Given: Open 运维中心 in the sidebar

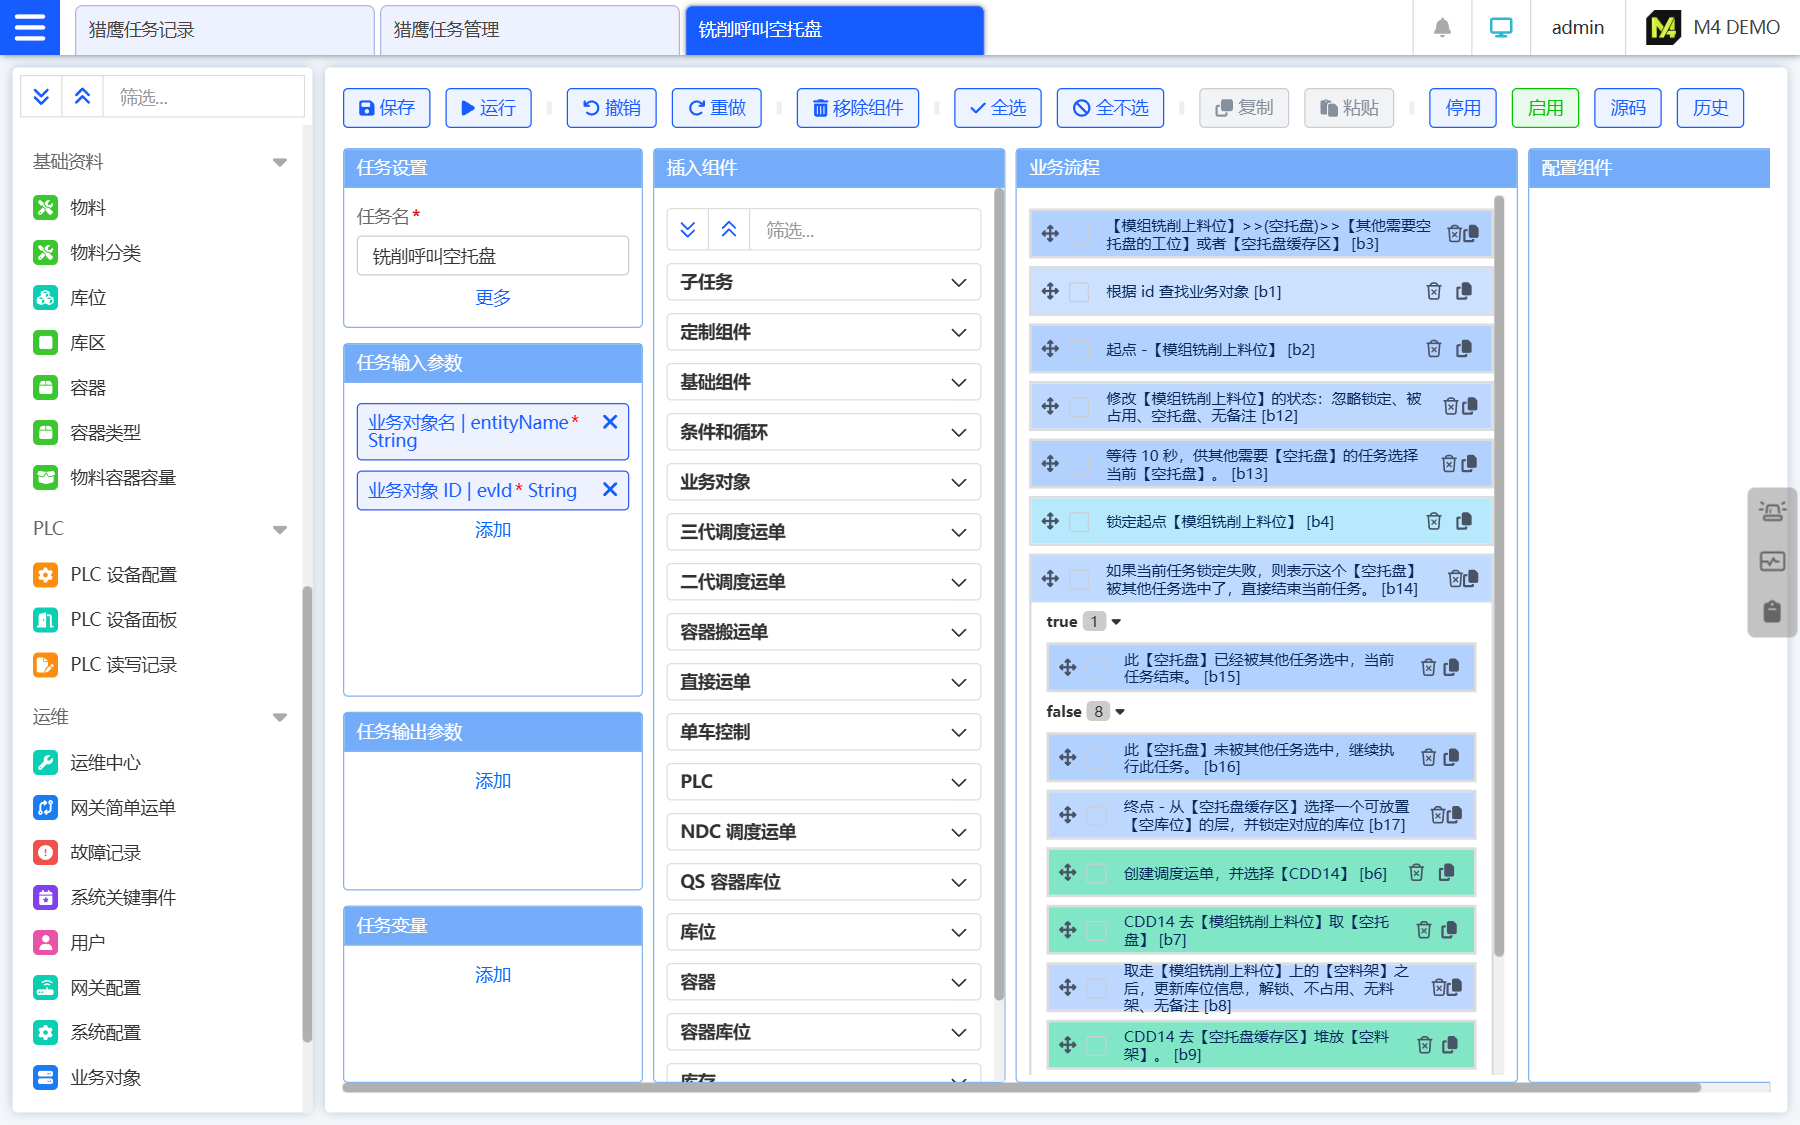Looking at the screenshot, I should pos(105,763).
